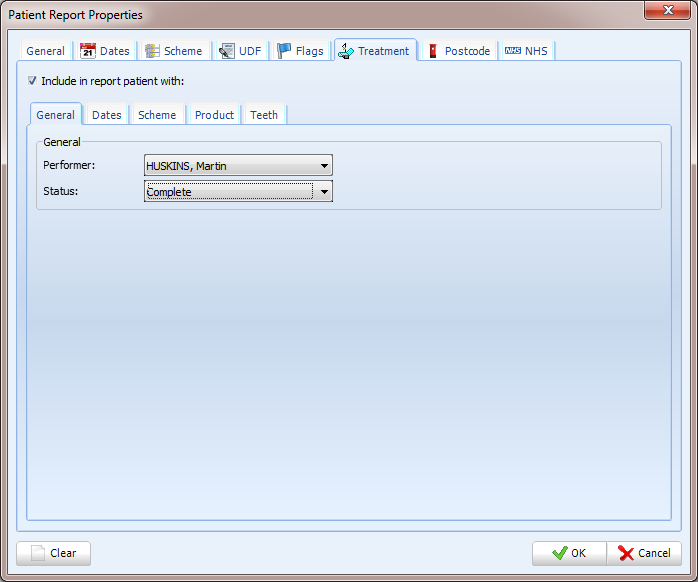Uncheck 'Include in report patient with'
Screen dimensions: 698x582
[x=32, y=81]
